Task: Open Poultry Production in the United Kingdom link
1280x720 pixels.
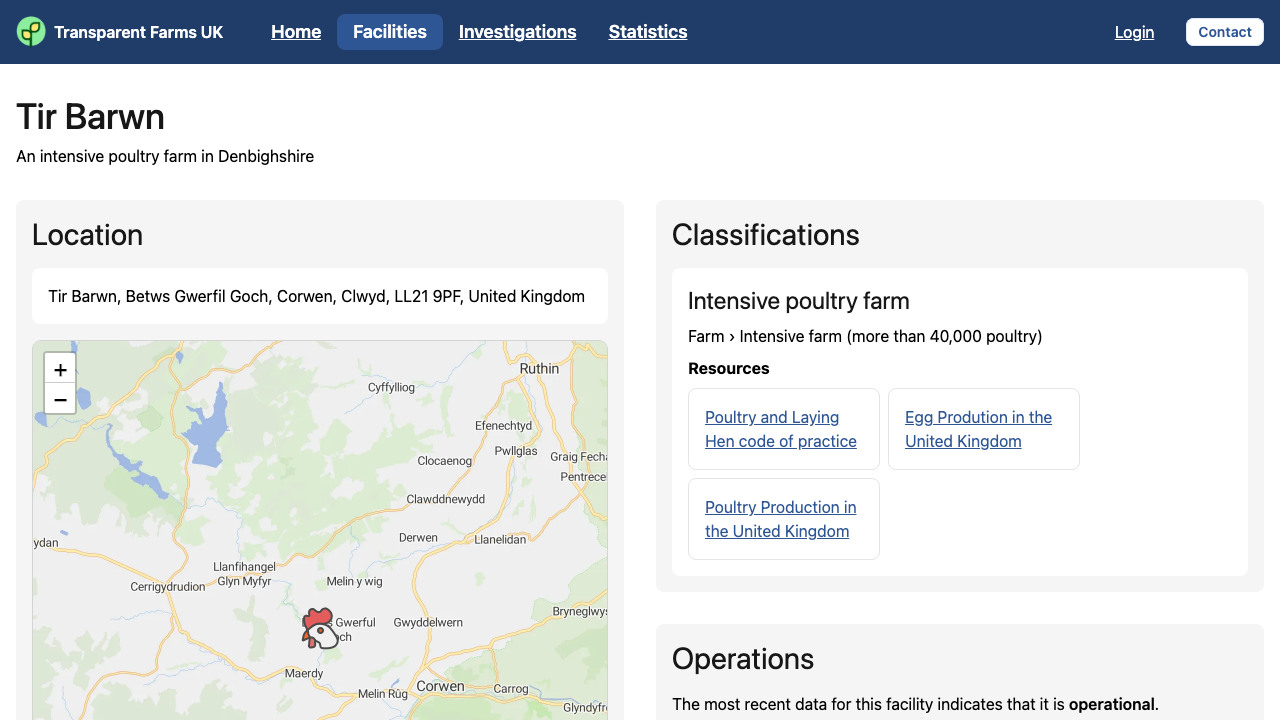Action: (x=780, y=519)
